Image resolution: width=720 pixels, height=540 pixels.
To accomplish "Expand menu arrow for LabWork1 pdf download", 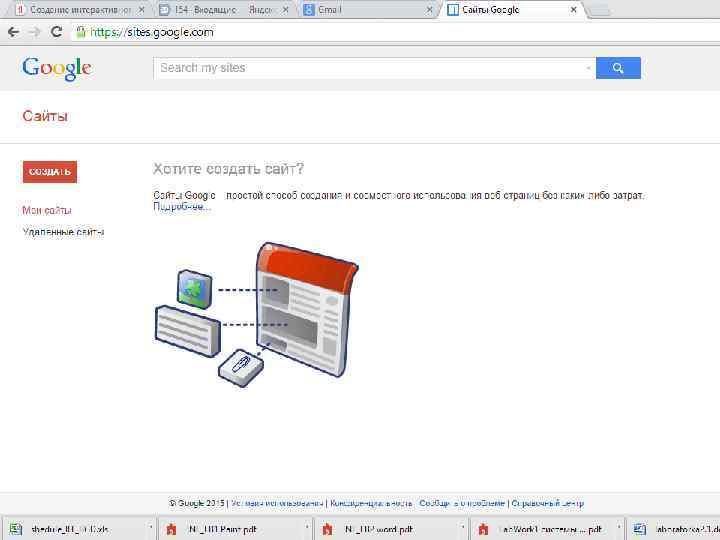I will [x=619, y=528].
